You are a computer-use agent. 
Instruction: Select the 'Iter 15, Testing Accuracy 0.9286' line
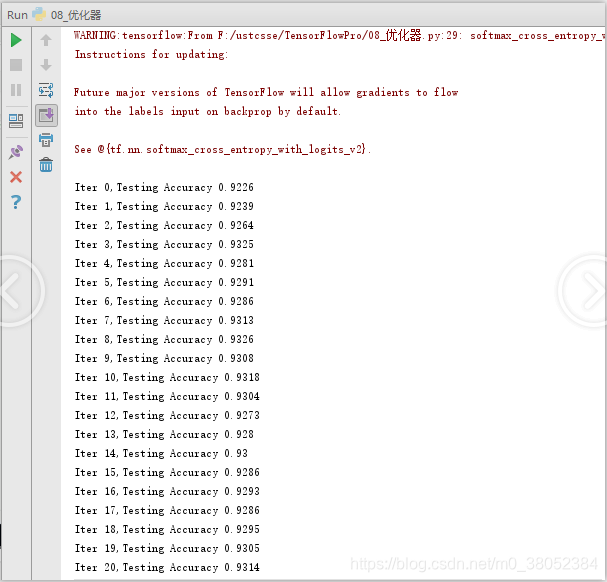(167, 472)
